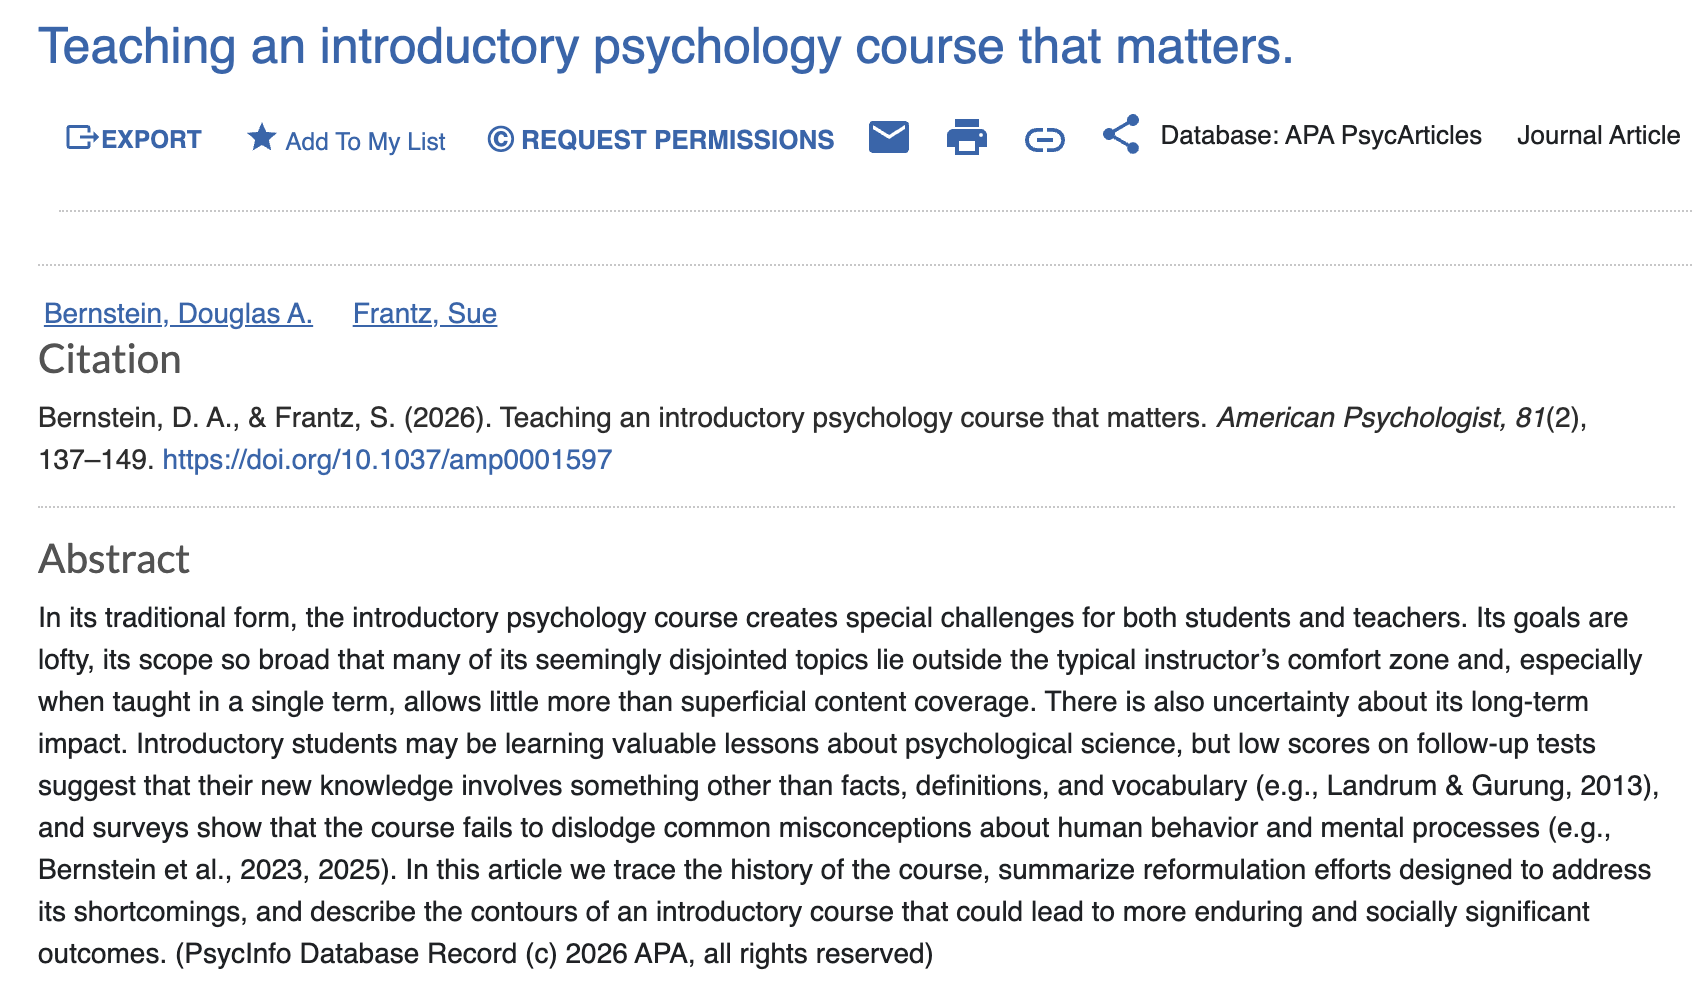Open the doi.org/10.1037/amp0001597 link

(x=387, y=460)
